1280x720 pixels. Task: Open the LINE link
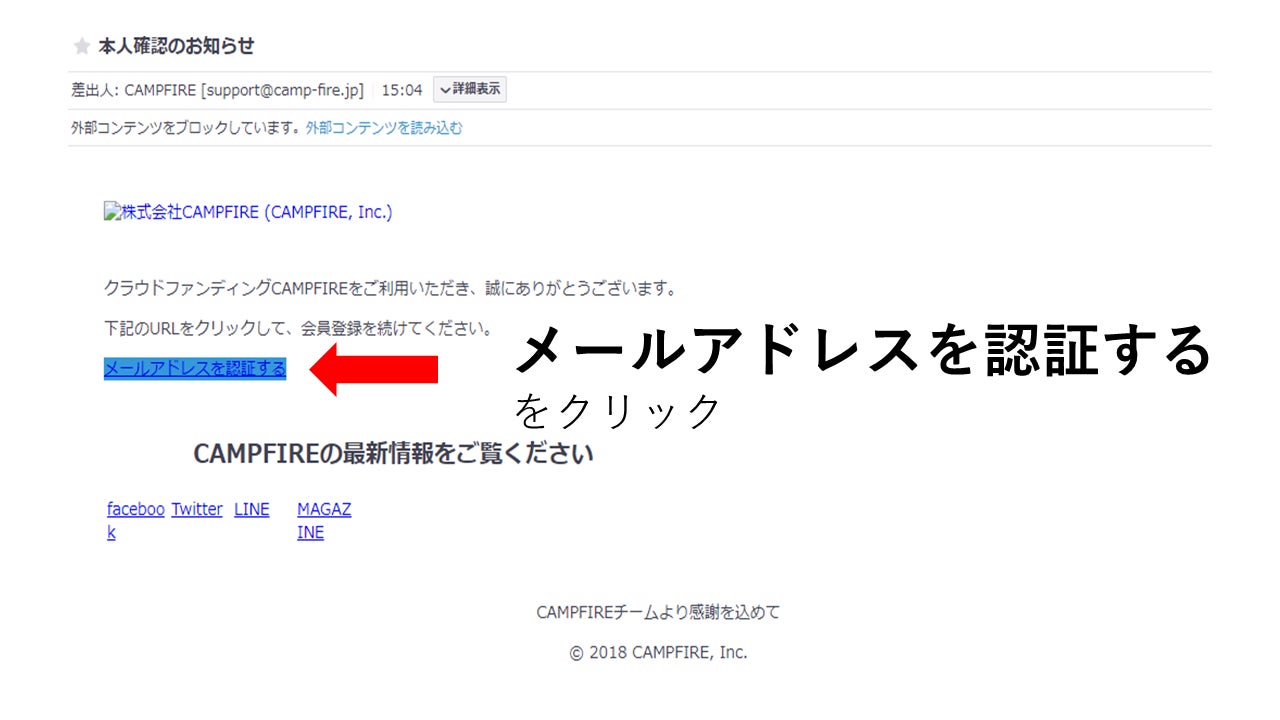click(x=252, y=510)
